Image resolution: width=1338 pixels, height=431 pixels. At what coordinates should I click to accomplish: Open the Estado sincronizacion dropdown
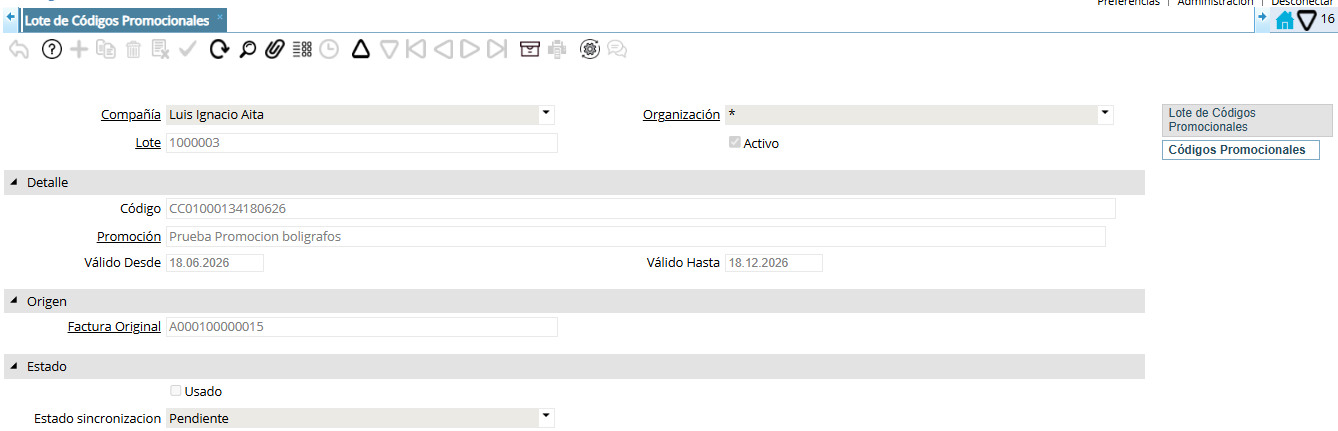point(546,418)
